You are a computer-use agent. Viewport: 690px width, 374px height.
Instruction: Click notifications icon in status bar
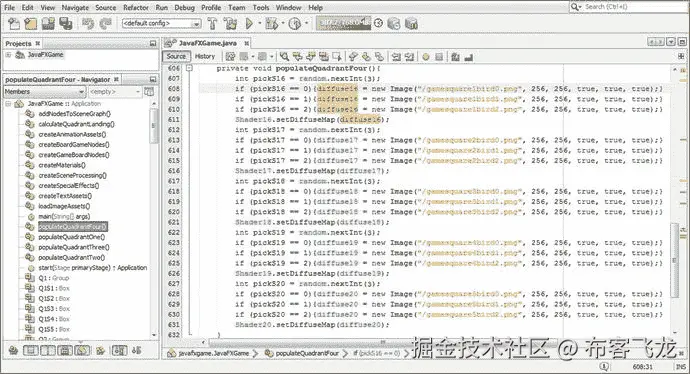(x=604, y=367)
